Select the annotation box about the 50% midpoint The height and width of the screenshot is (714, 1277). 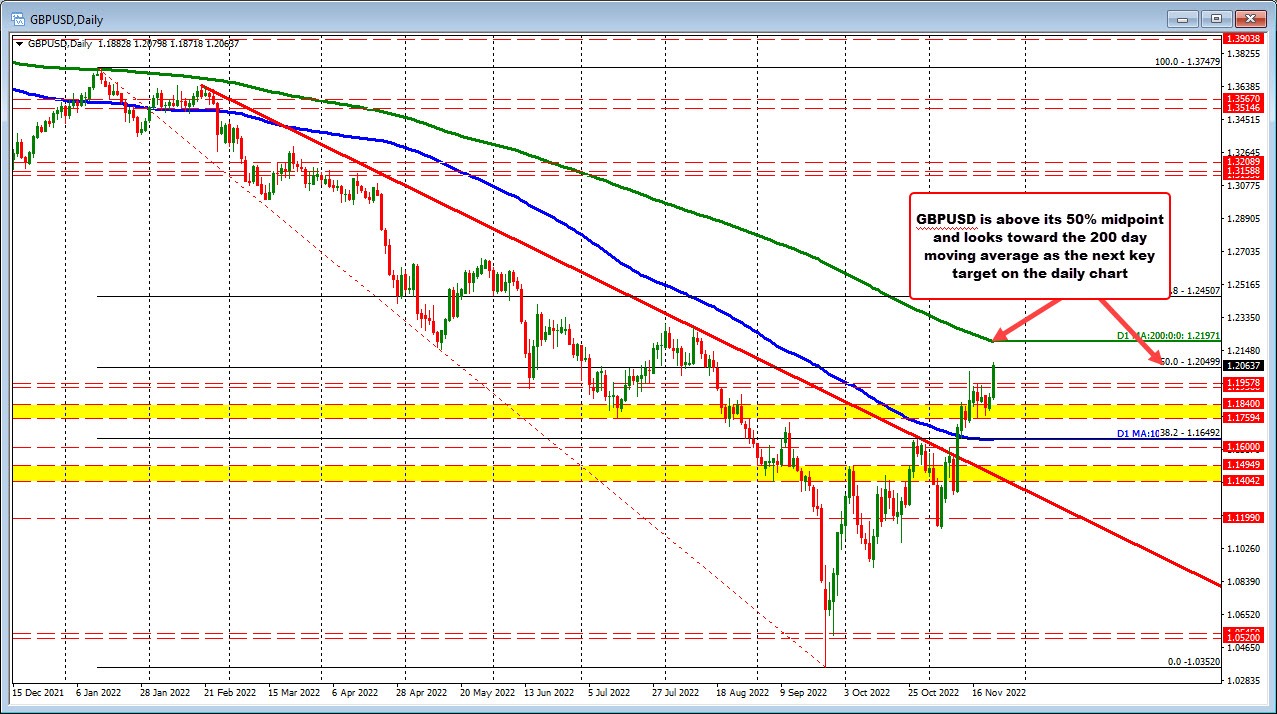(1042, 246)
